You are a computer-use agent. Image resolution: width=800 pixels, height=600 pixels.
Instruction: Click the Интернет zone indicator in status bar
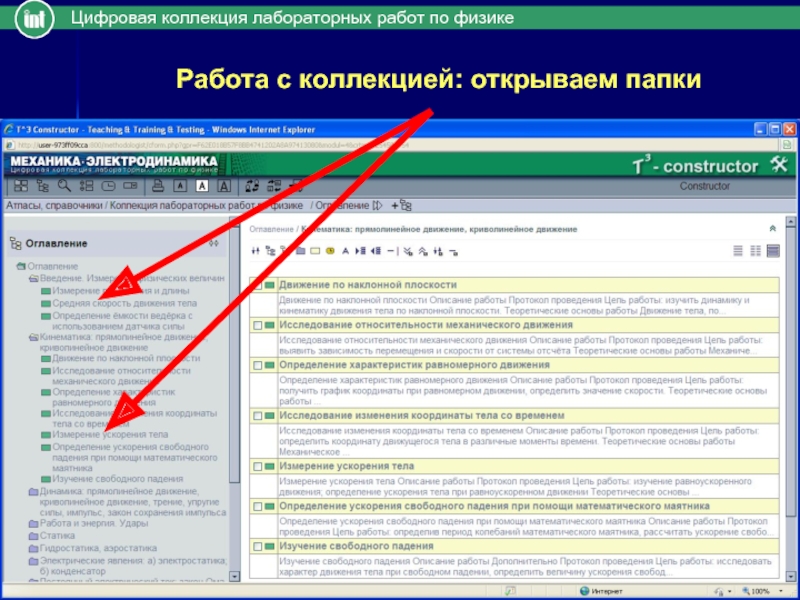pos(601,591)
